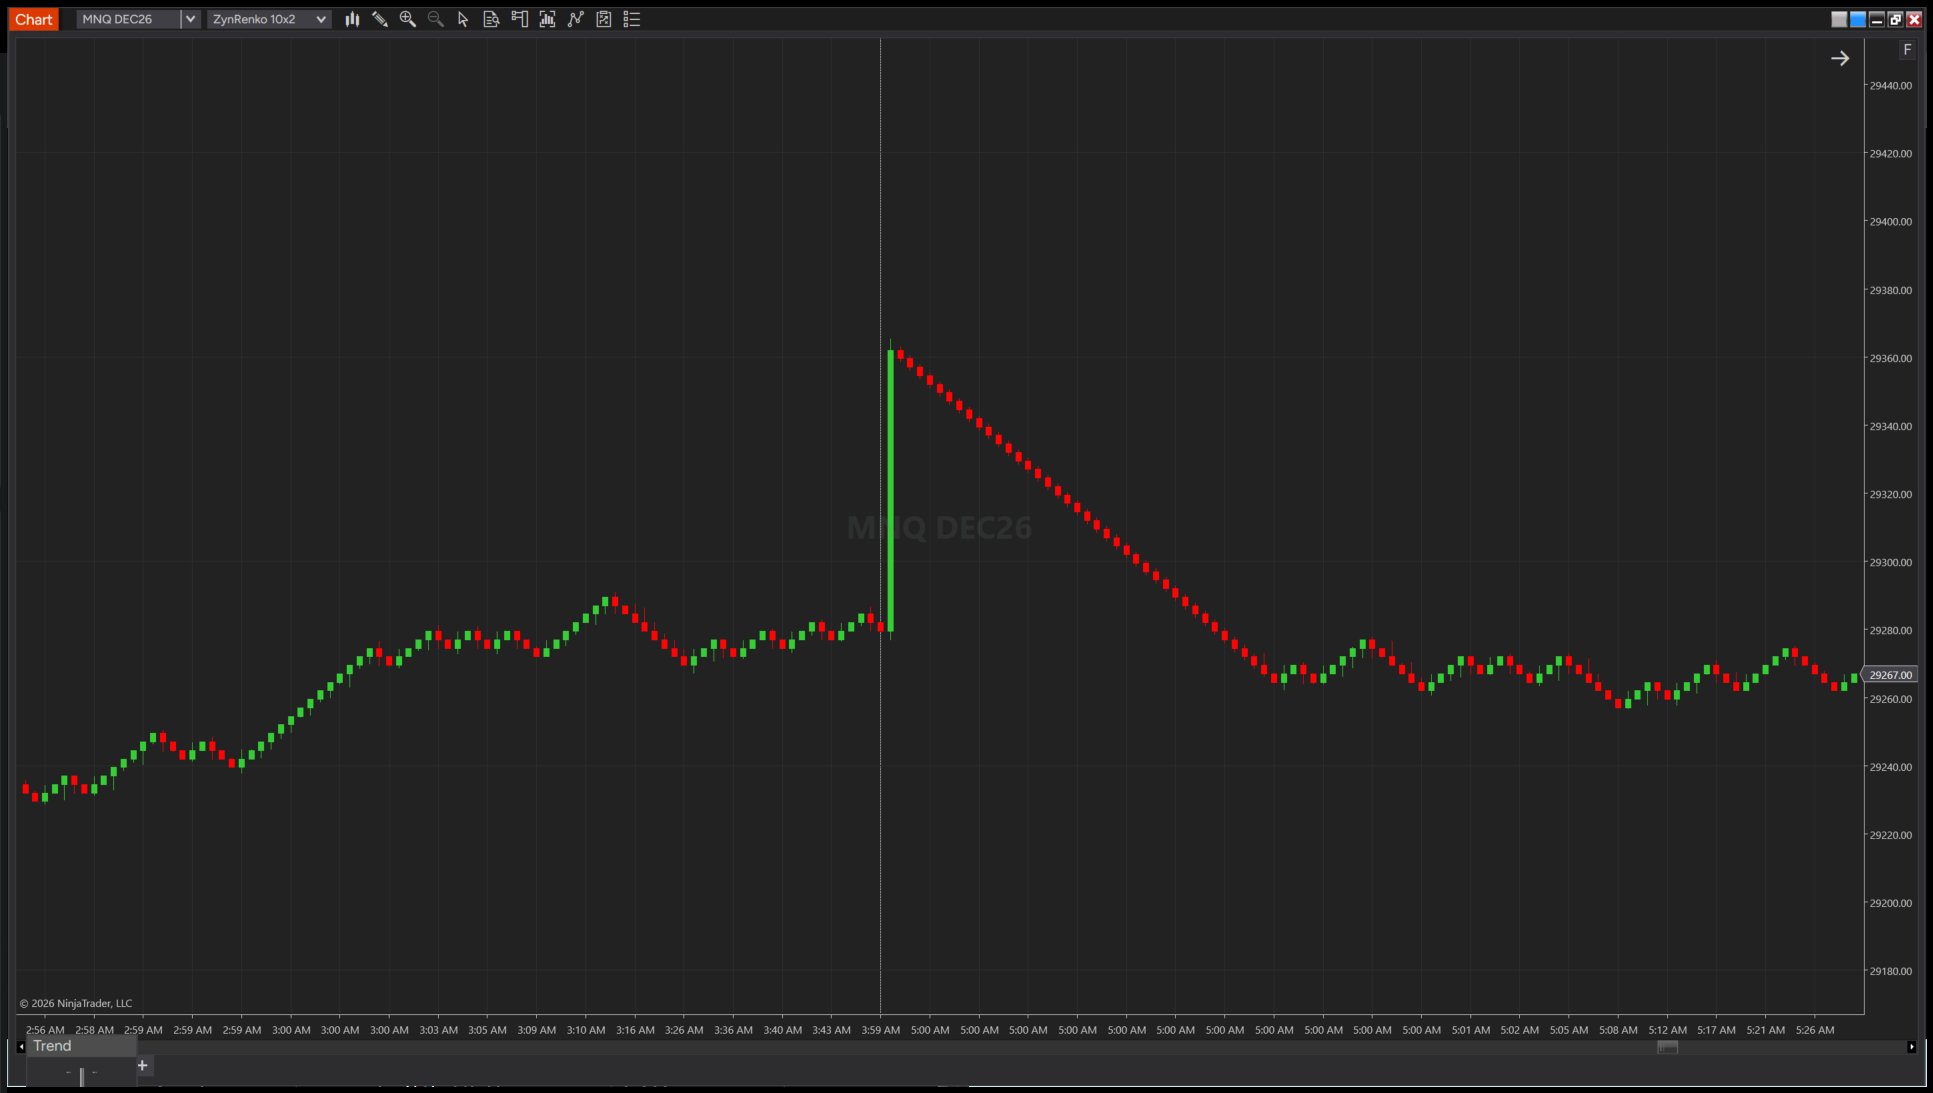Open the Indicators line-graph icon

click(x=576, y=19)
